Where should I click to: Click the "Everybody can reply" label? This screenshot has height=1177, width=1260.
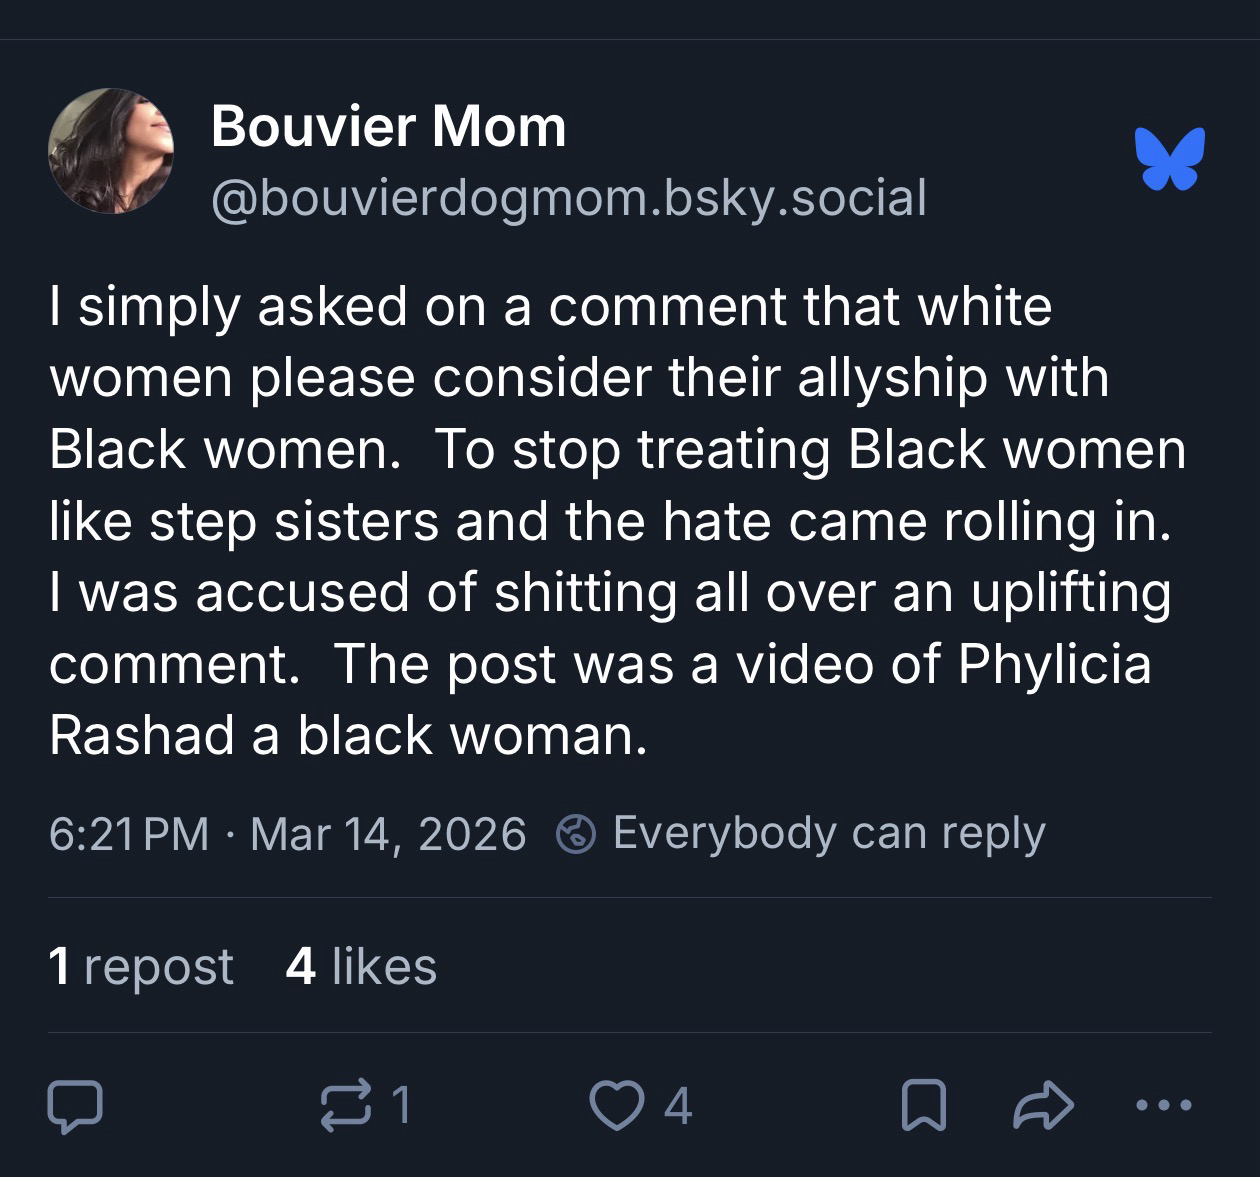point(828,833)
